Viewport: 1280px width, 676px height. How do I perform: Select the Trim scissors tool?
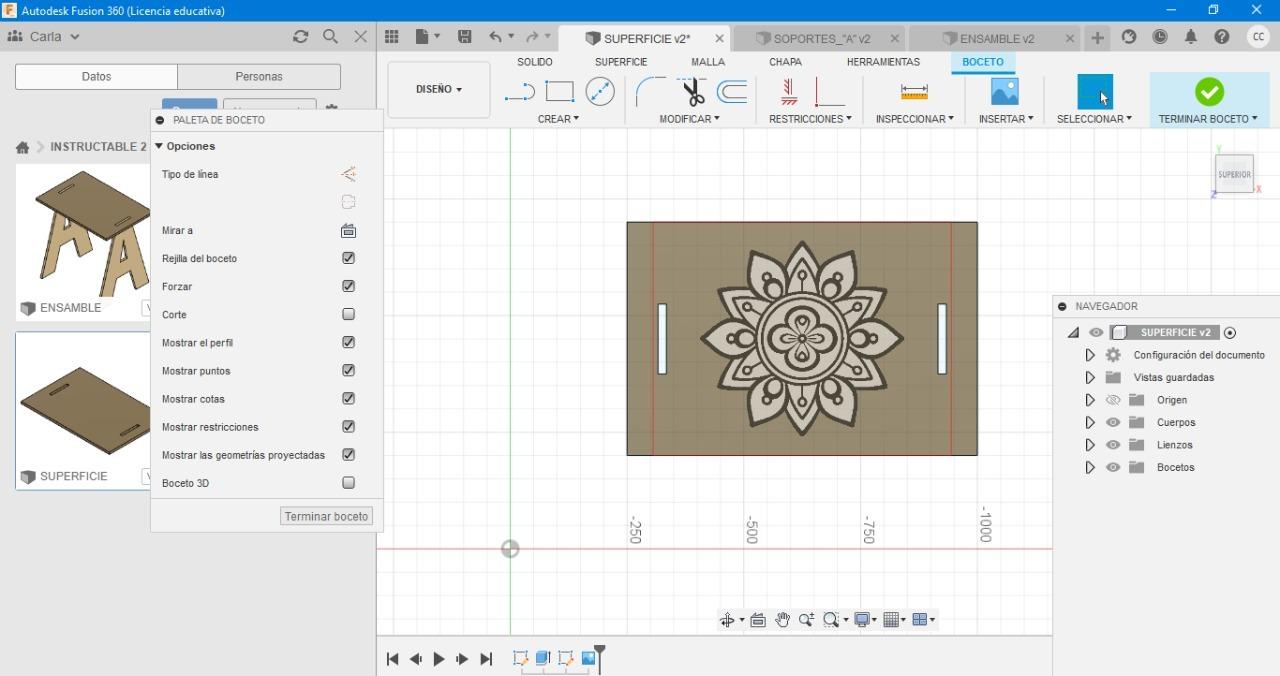point(692,92)
